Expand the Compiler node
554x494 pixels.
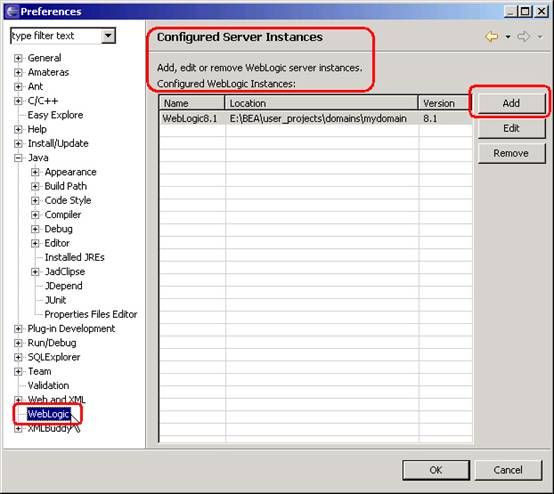pos(35,215)
